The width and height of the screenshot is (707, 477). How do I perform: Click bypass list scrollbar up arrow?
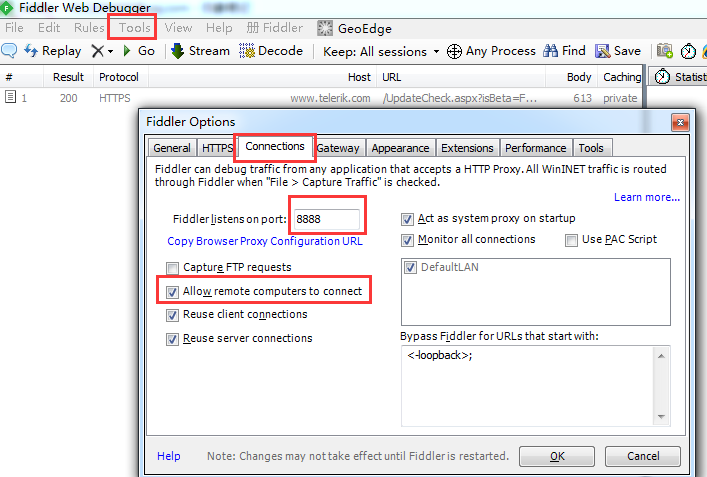(661, 356)
